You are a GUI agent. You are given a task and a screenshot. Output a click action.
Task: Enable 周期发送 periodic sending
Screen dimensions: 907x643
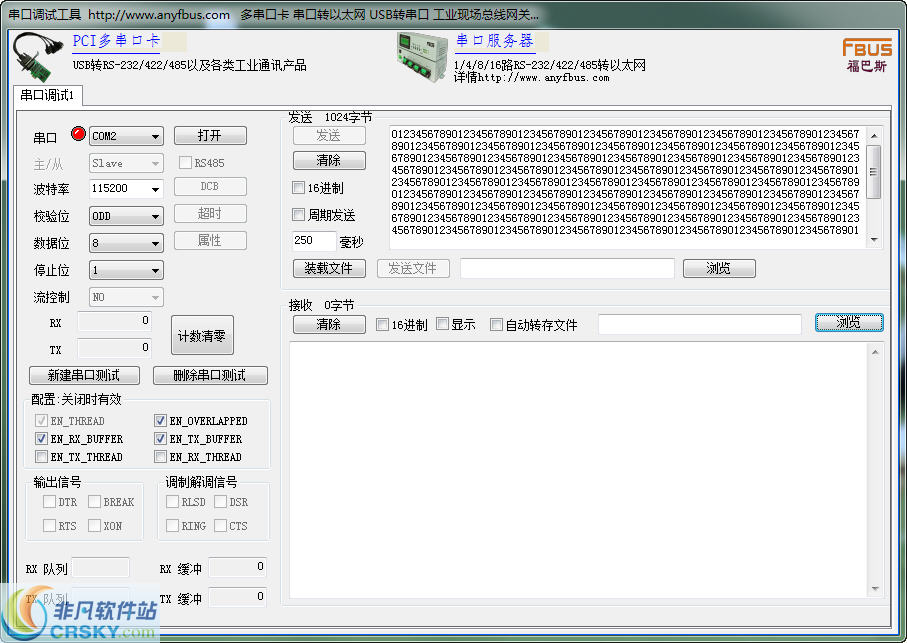point(298,213)
